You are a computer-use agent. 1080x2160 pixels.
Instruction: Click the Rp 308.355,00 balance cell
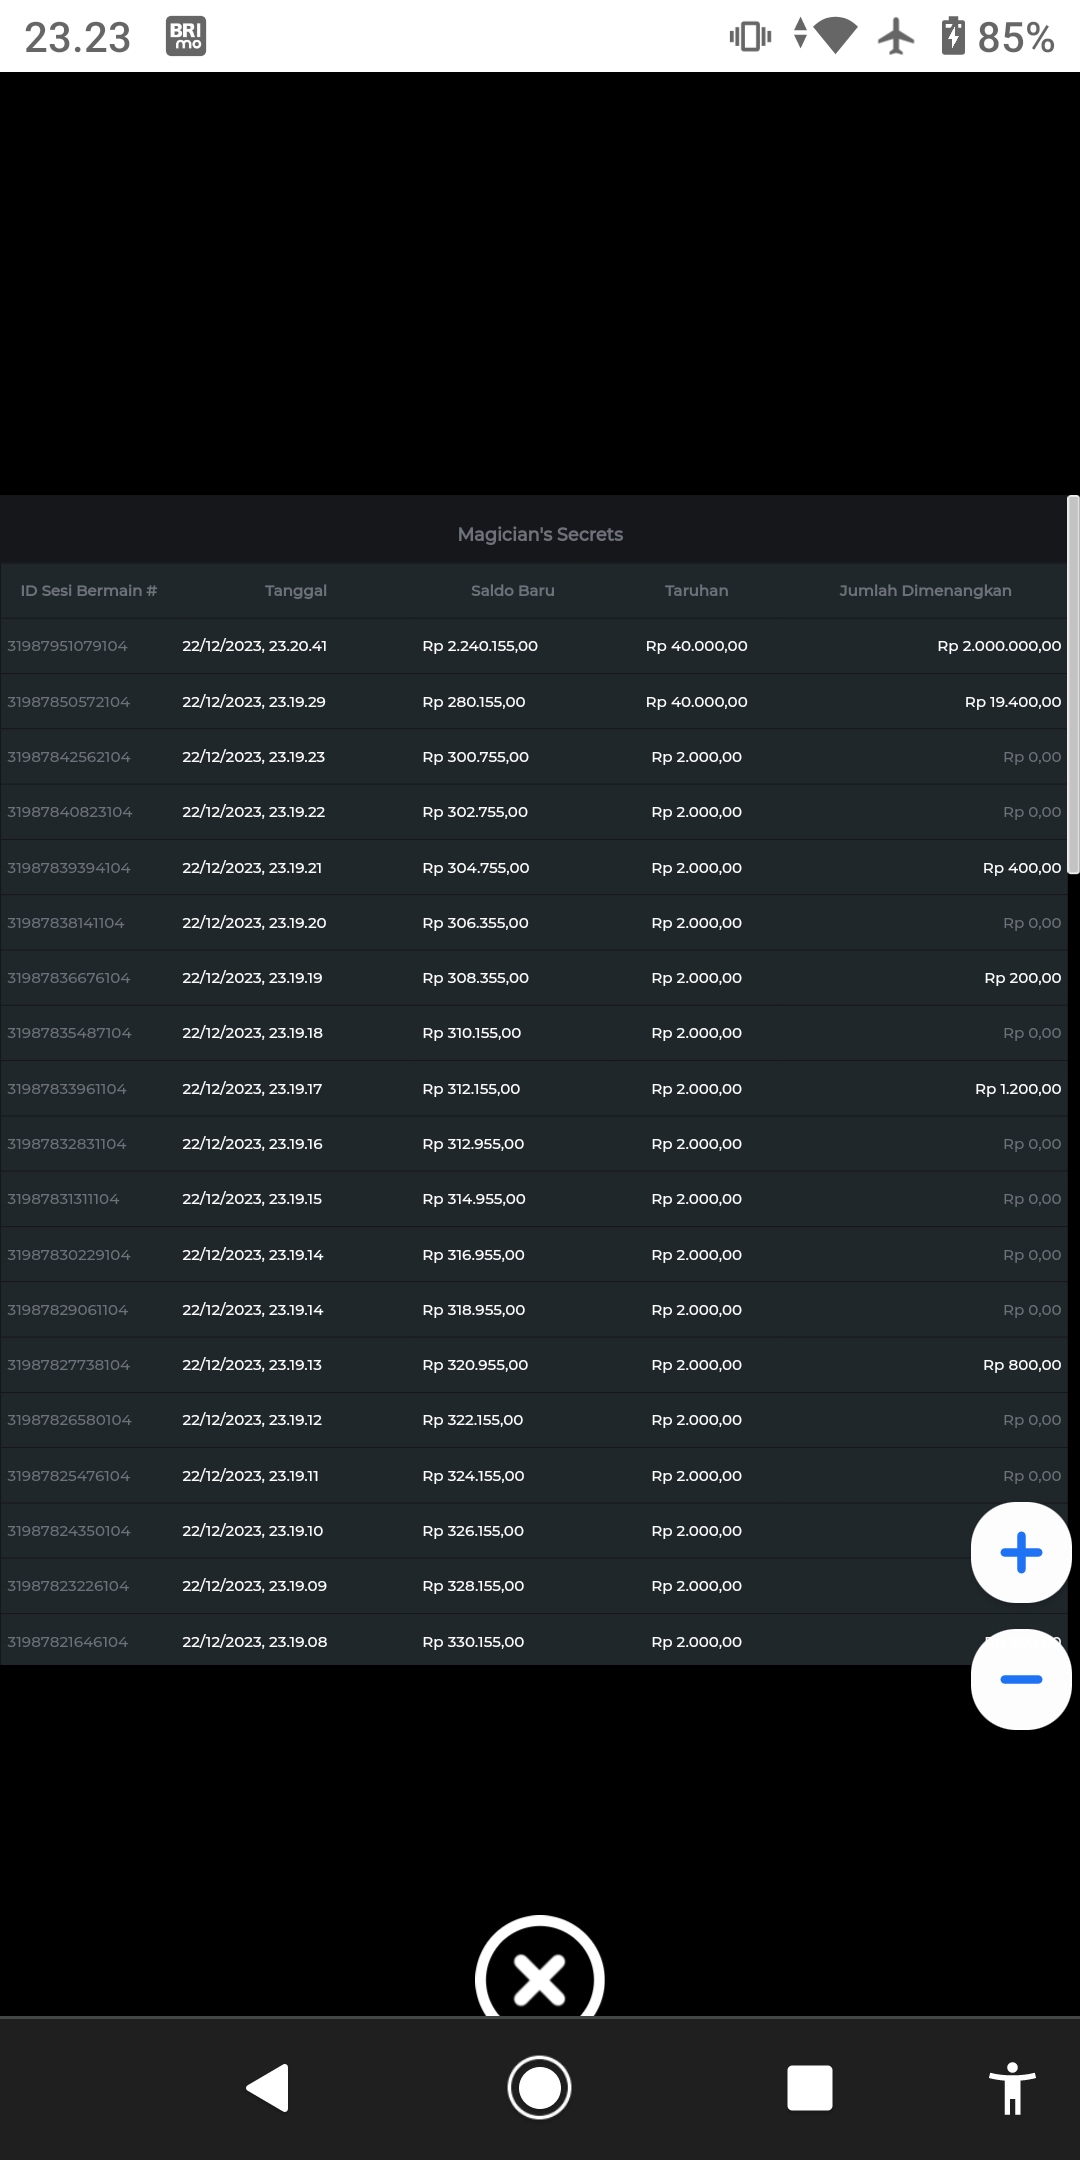(476, 978)
